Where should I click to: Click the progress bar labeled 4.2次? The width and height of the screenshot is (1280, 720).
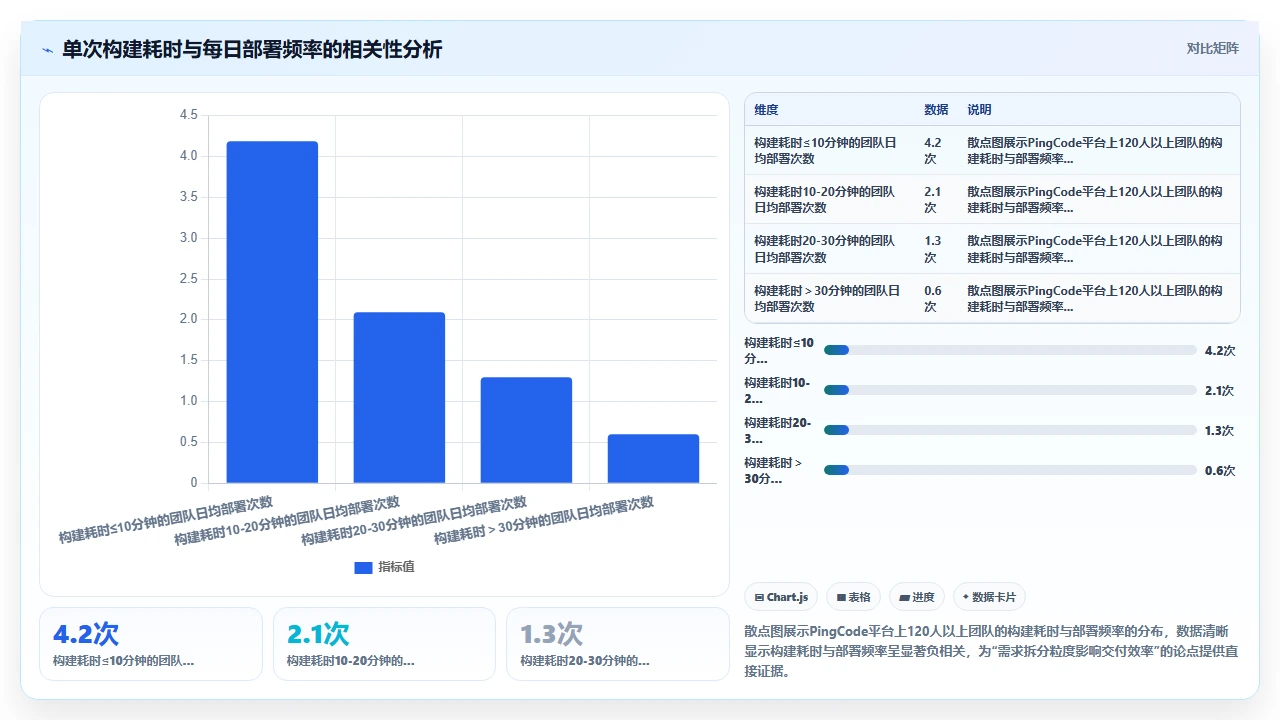coord(1010,350)
